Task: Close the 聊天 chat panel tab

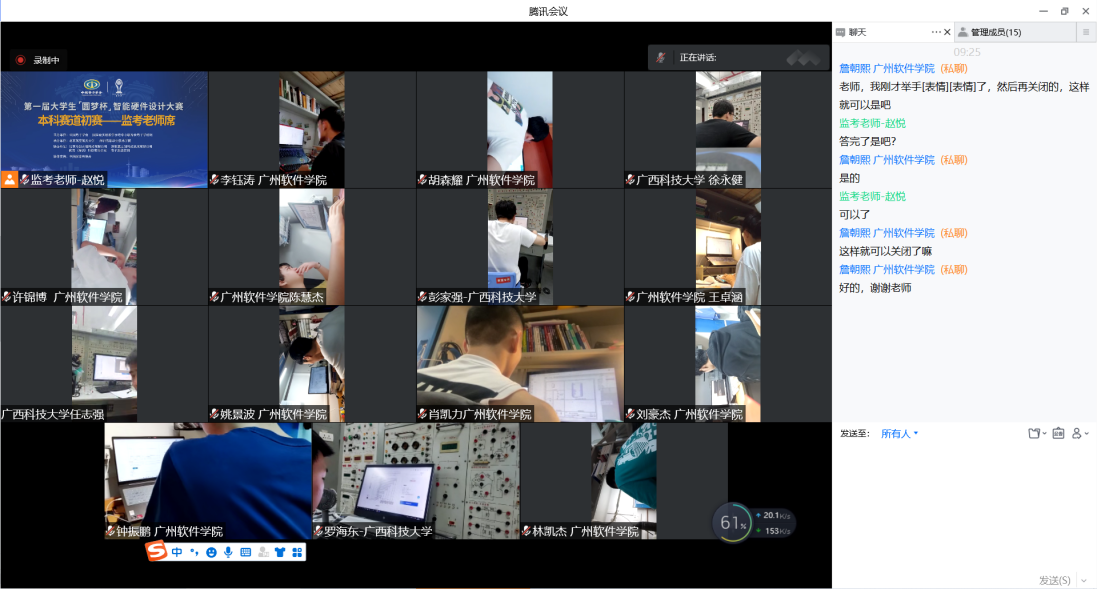Action: [947, 32]
